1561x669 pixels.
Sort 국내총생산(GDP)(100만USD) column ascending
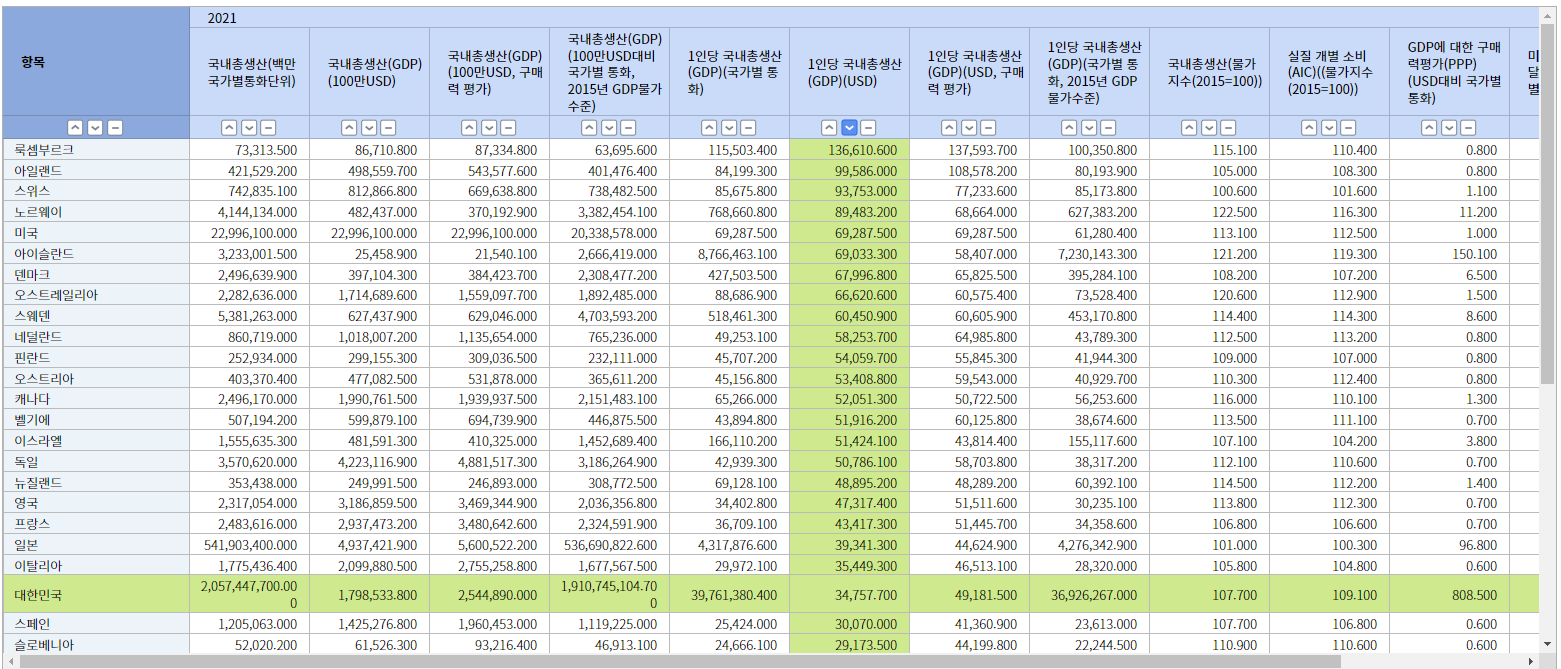click(x=349, y=128)
